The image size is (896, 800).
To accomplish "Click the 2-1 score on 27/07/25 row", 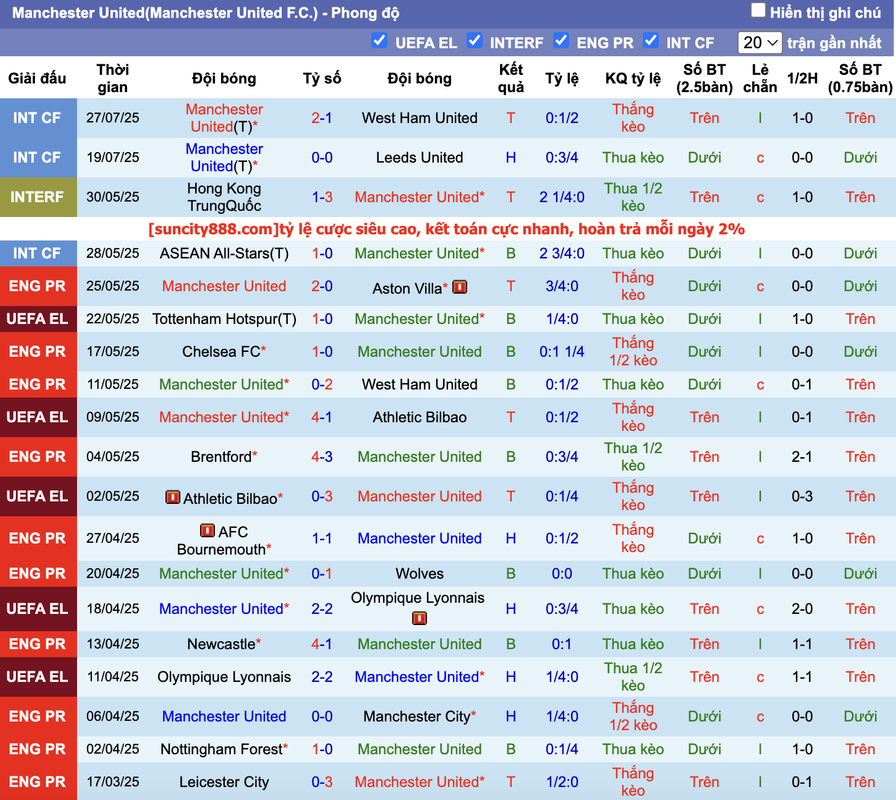I will pyautogui.click(x=322, y=118).
